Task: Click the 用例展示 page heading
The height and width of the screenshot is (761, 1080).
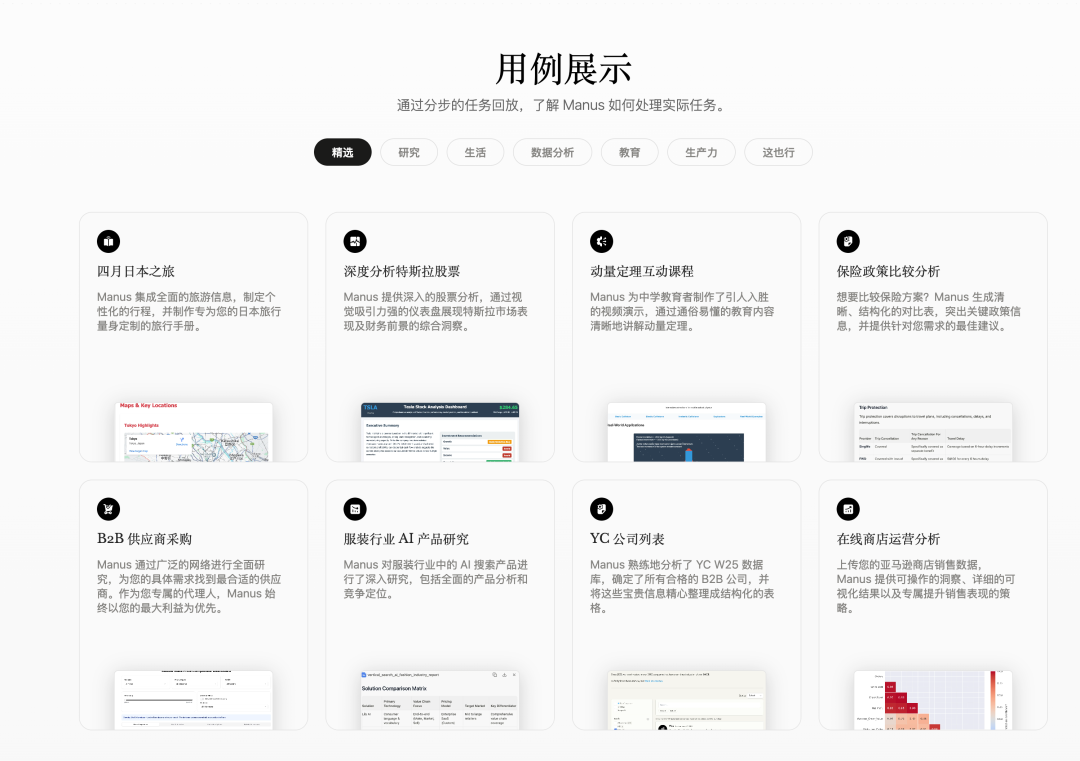Action: click(563, 69)
